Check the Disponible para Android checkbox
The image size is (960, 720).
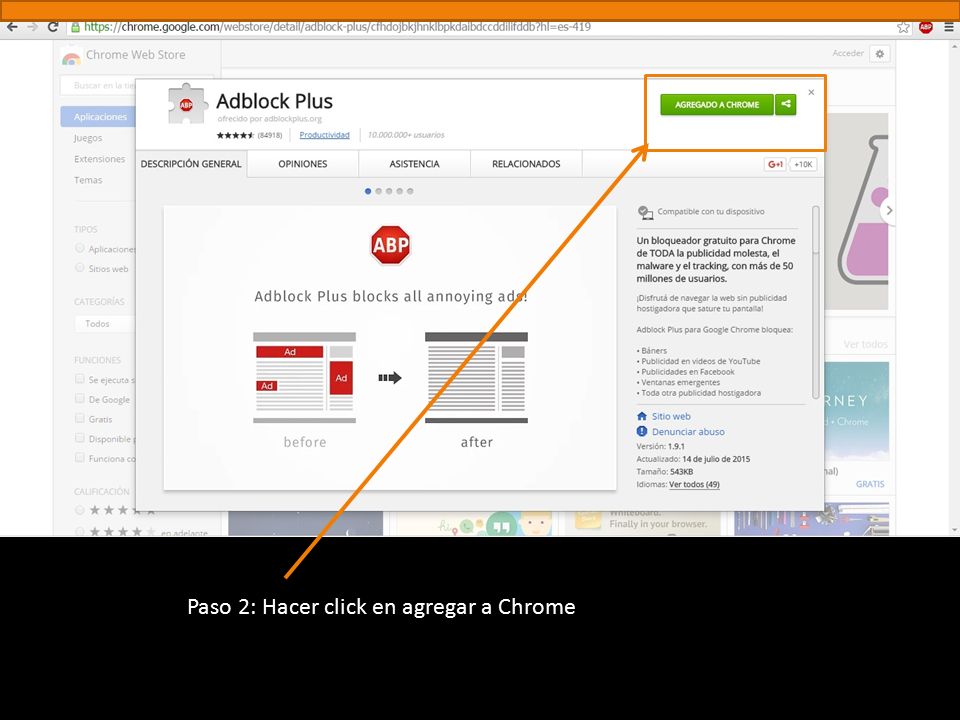[80, 438]
